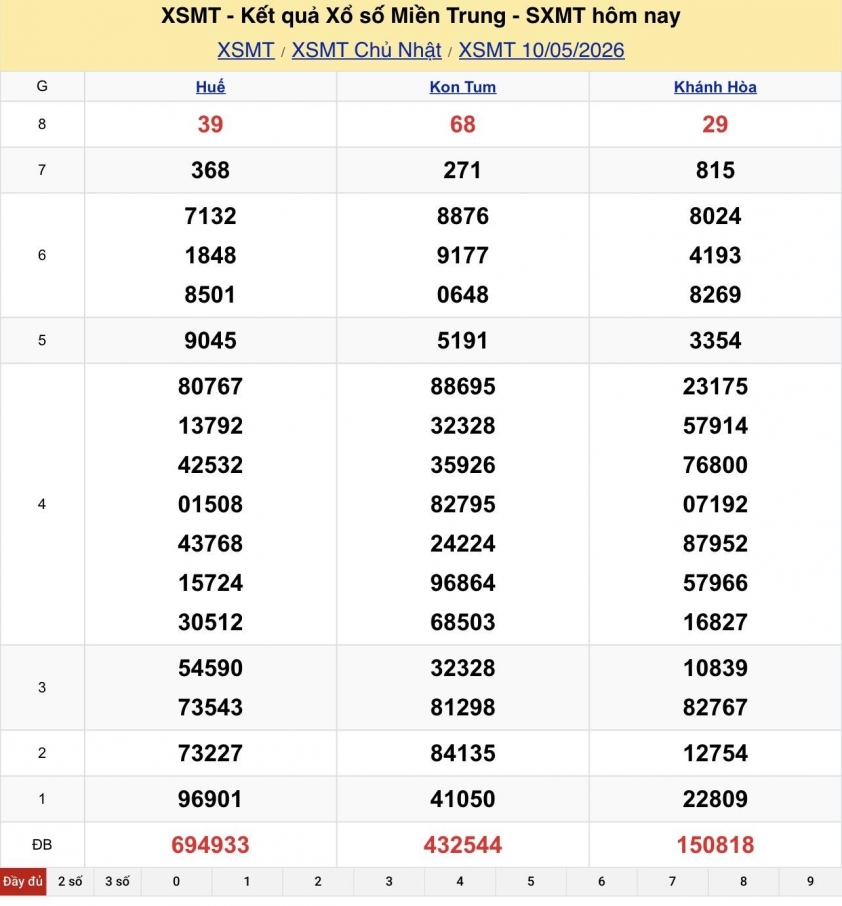
Task: Click Kon Tum prize 5 number 5191
Action: click(463, 341)
